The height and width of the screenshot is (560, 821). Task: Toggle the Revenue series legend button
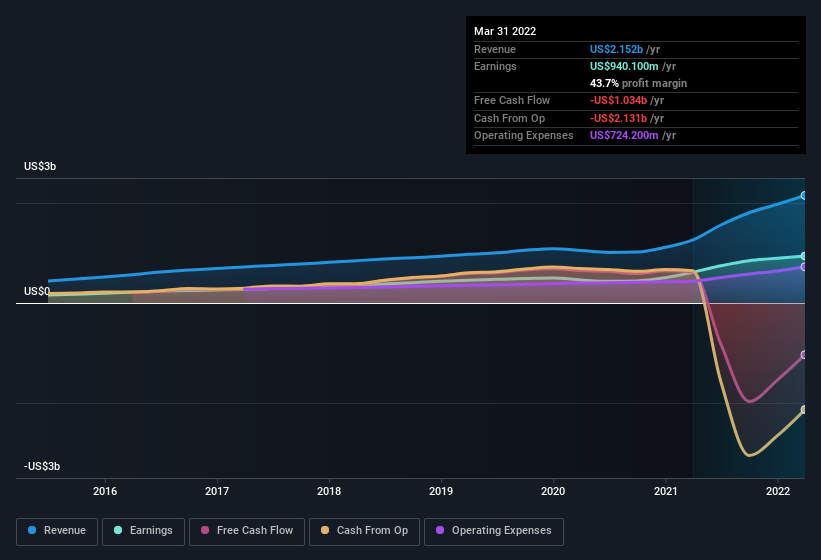pos(57,532)
